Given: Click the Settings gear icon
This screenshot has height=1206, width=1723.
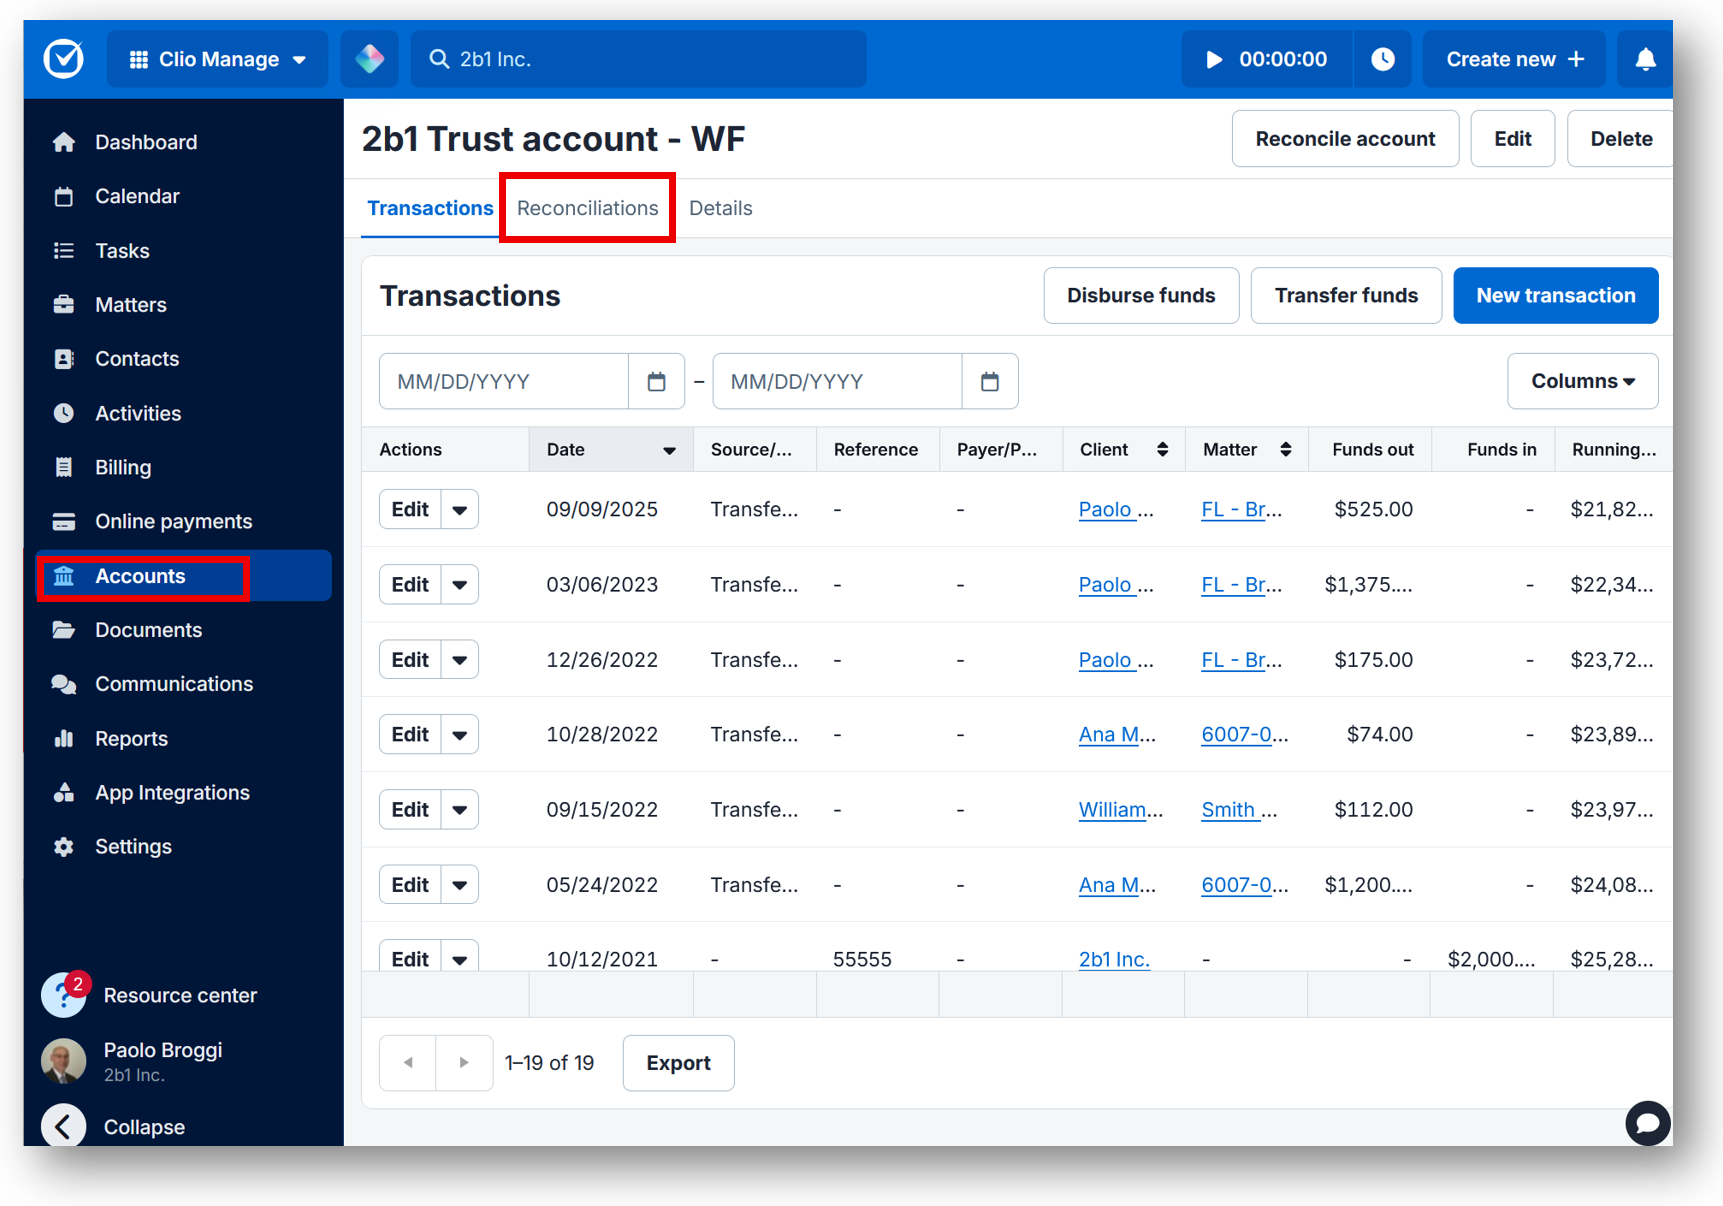Looking at the screenshot, I should tap(64, 846).
